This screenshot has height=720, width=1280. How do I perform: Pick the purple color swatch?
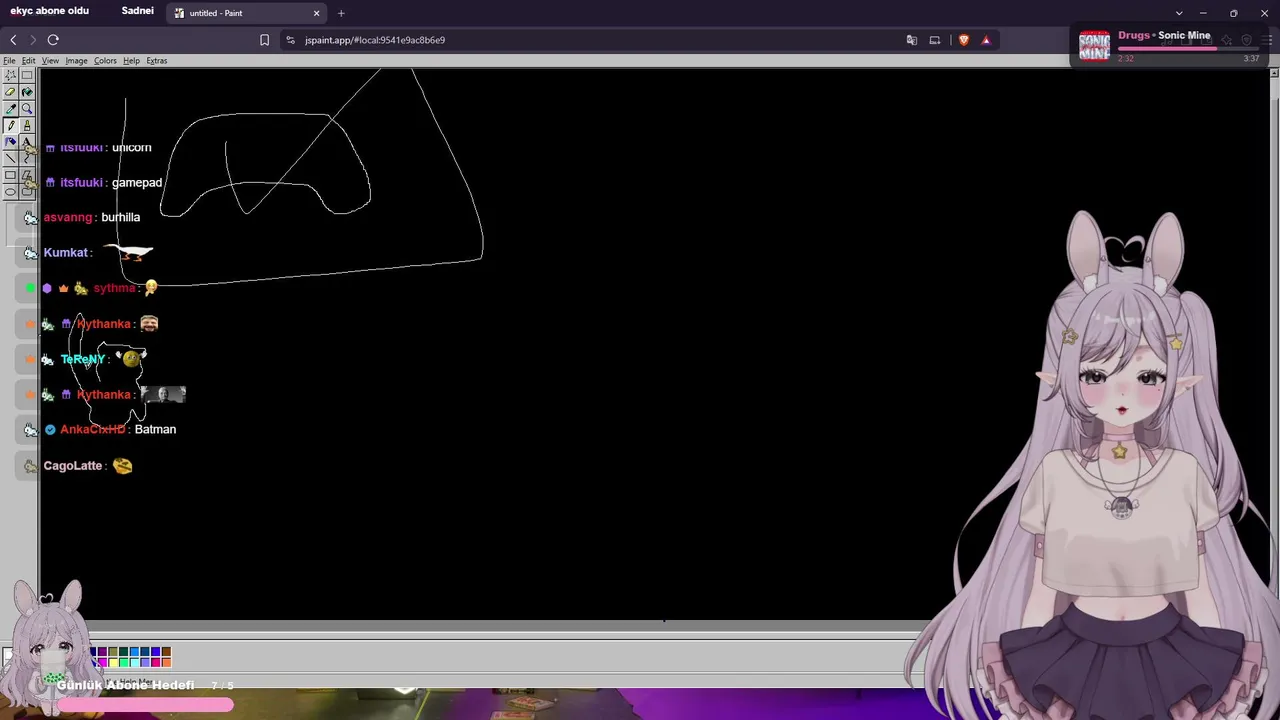tap(102, 651)
